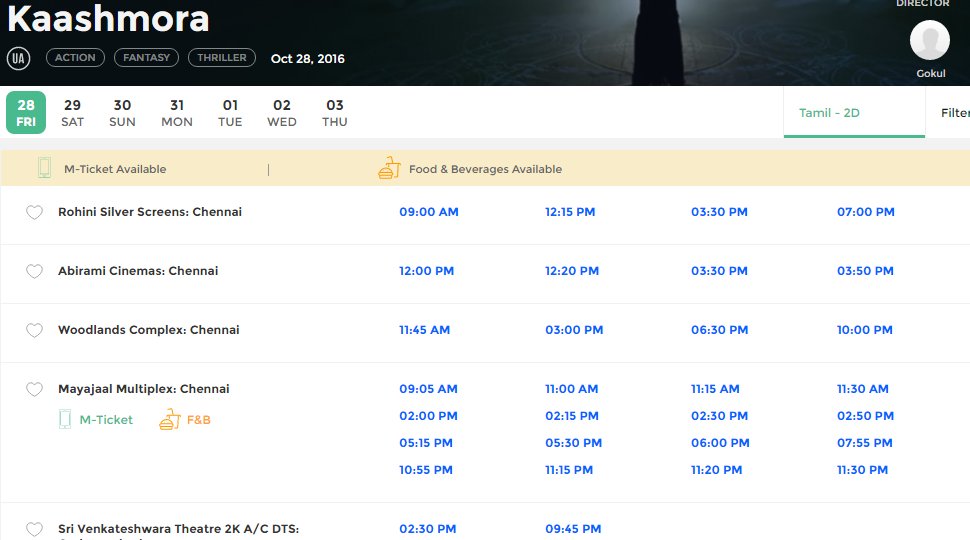Click the Food & Beverages icon in legend bar
This screenshot has height=540, width=970.
click(390, 168)
